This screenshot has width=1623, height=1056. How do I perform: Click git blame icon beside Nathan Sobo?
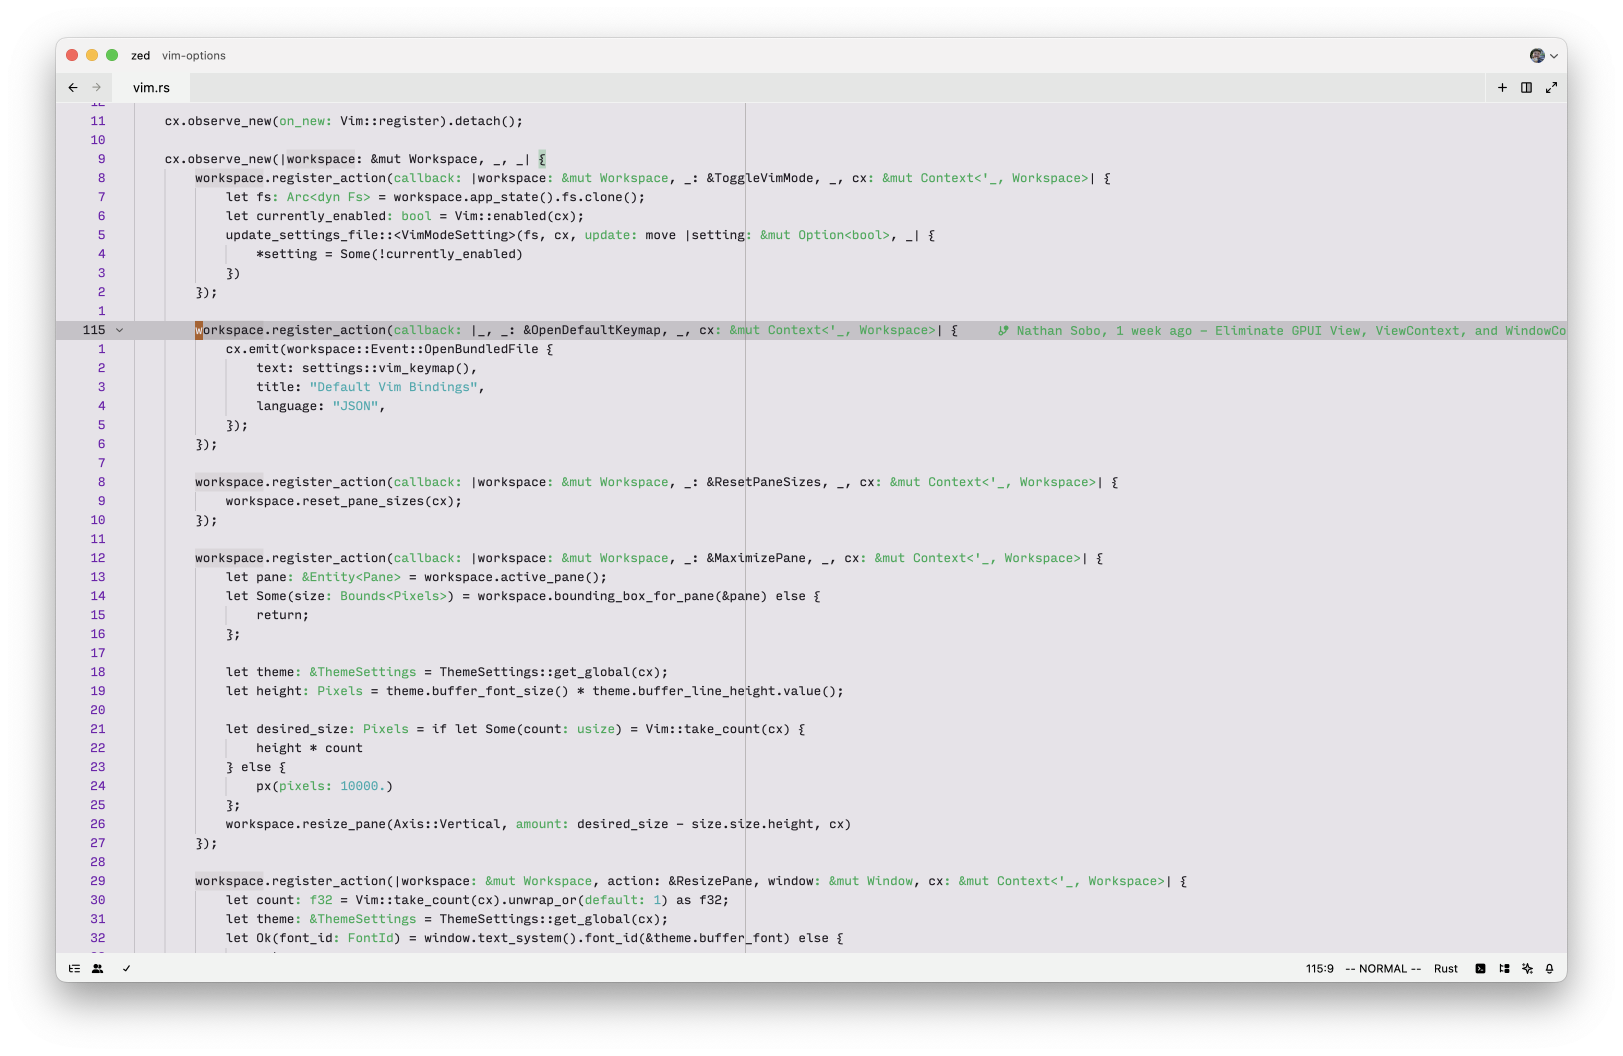pos(1003,331)
